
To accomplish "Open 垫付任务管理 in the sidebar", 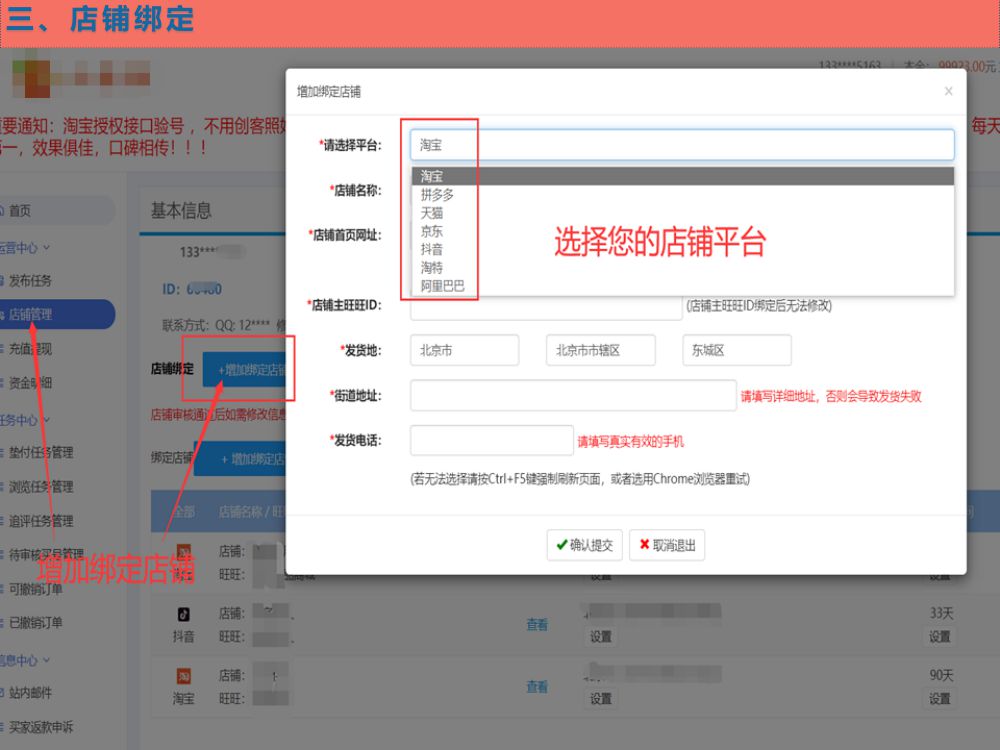I will tap(40, 452).
